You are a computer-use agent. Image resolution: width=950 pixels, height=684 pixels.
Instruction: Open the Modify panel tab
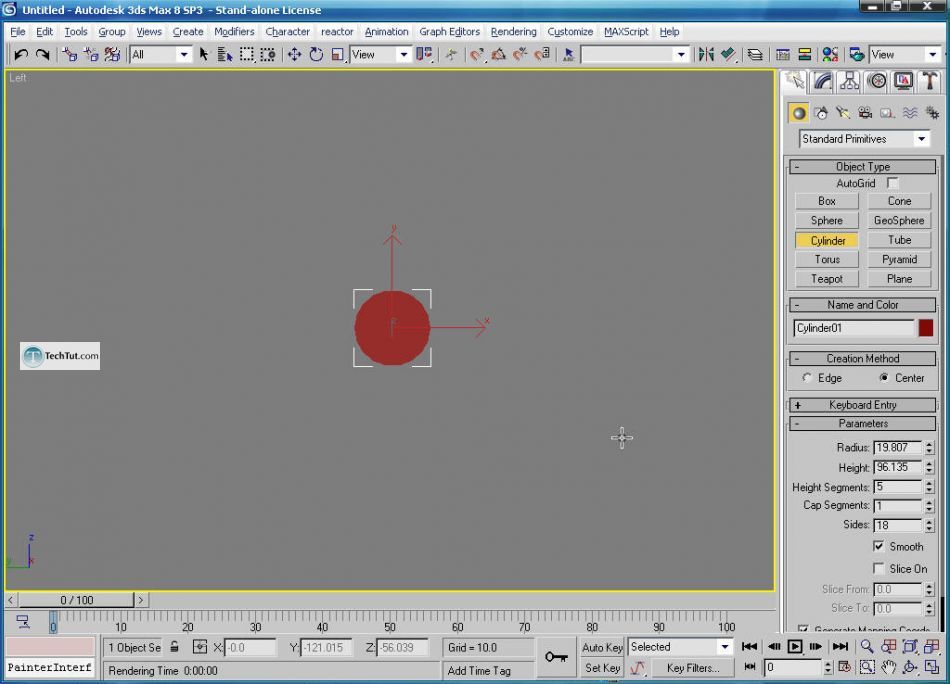822,81
